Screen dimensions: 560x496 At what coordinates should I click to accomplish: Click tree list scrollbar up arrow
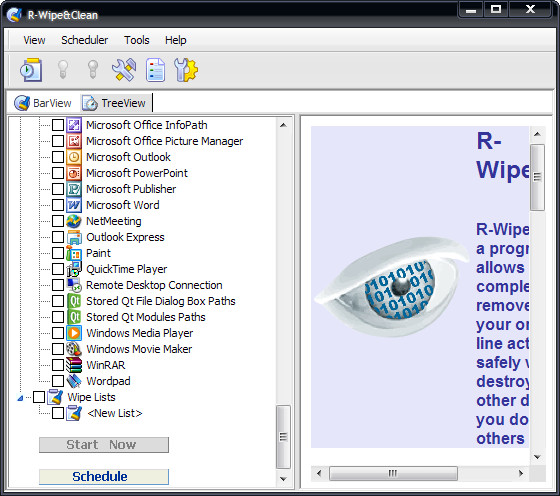(x=284, y=125)
